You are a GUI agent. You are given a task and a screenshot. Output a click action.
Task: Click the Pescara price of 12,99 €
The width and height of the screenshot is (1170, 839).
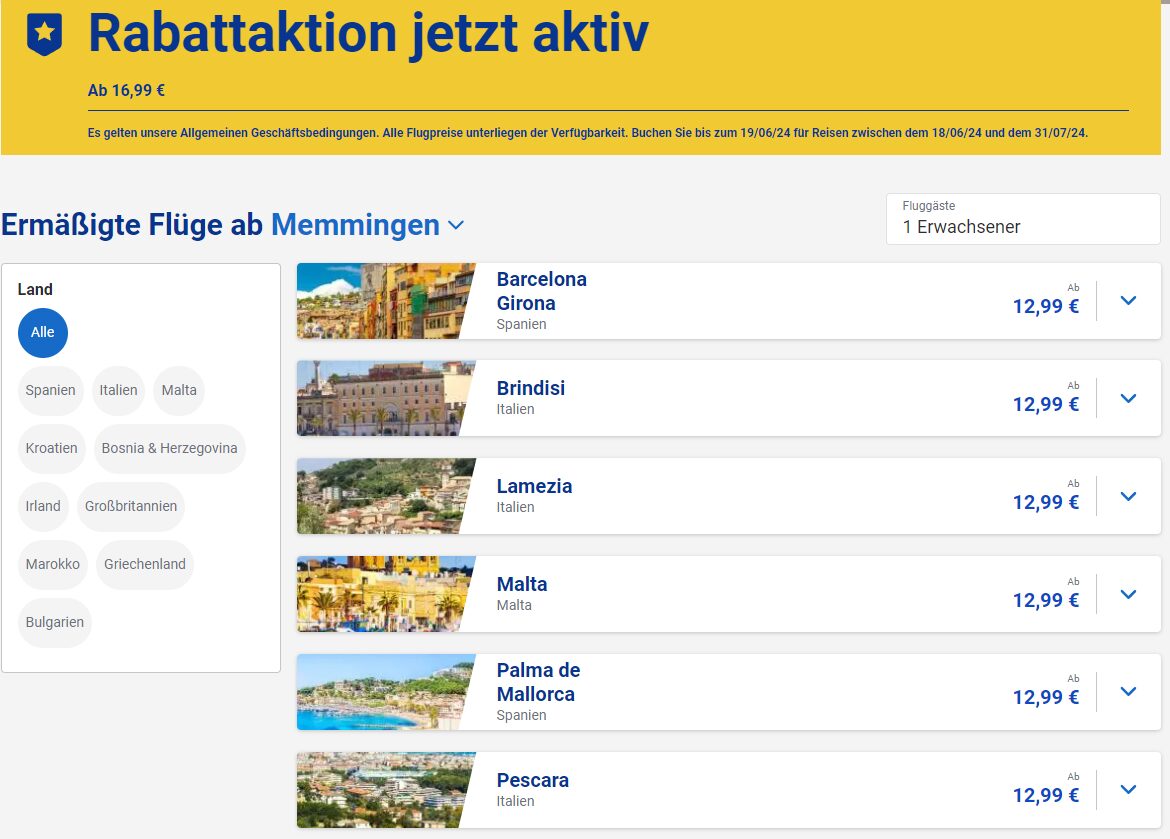pyautogui.click(x=1046, y=795)
